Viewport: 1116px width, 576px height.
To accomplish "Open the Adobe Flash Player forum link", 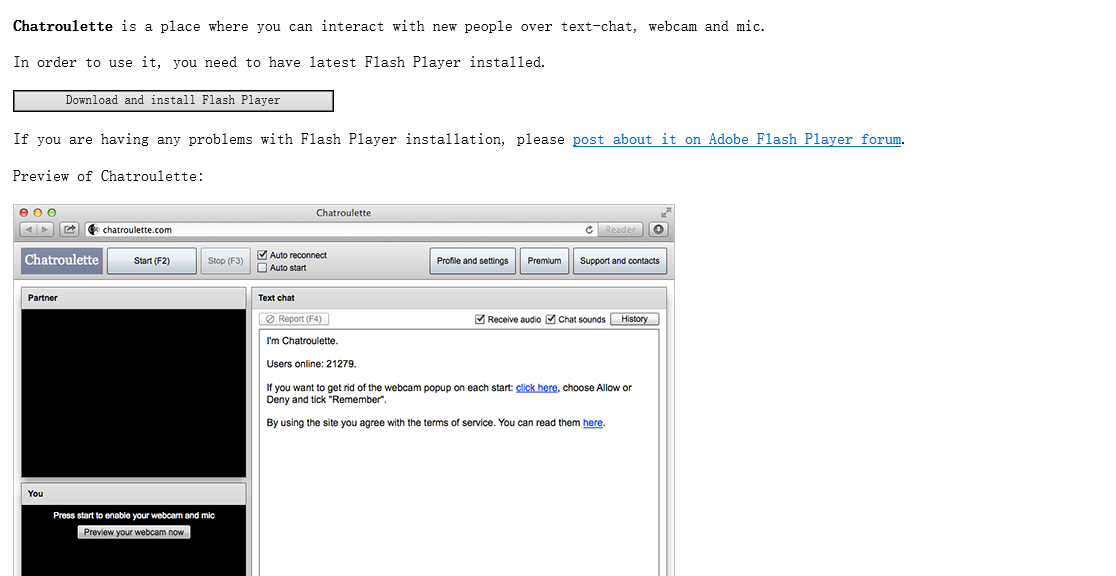I will tap(737, 140).
